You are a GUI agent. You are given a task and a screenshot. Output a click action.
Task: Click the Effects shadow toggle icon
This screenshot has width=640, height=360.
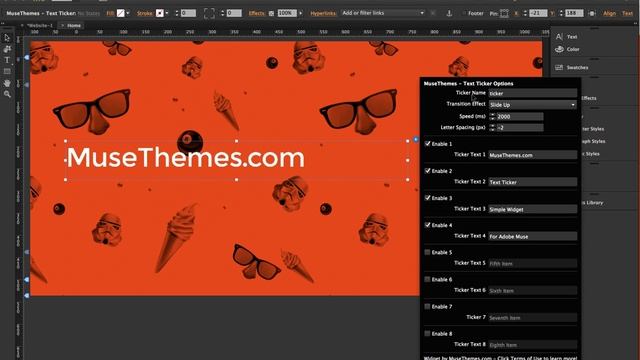click(271, 13)
